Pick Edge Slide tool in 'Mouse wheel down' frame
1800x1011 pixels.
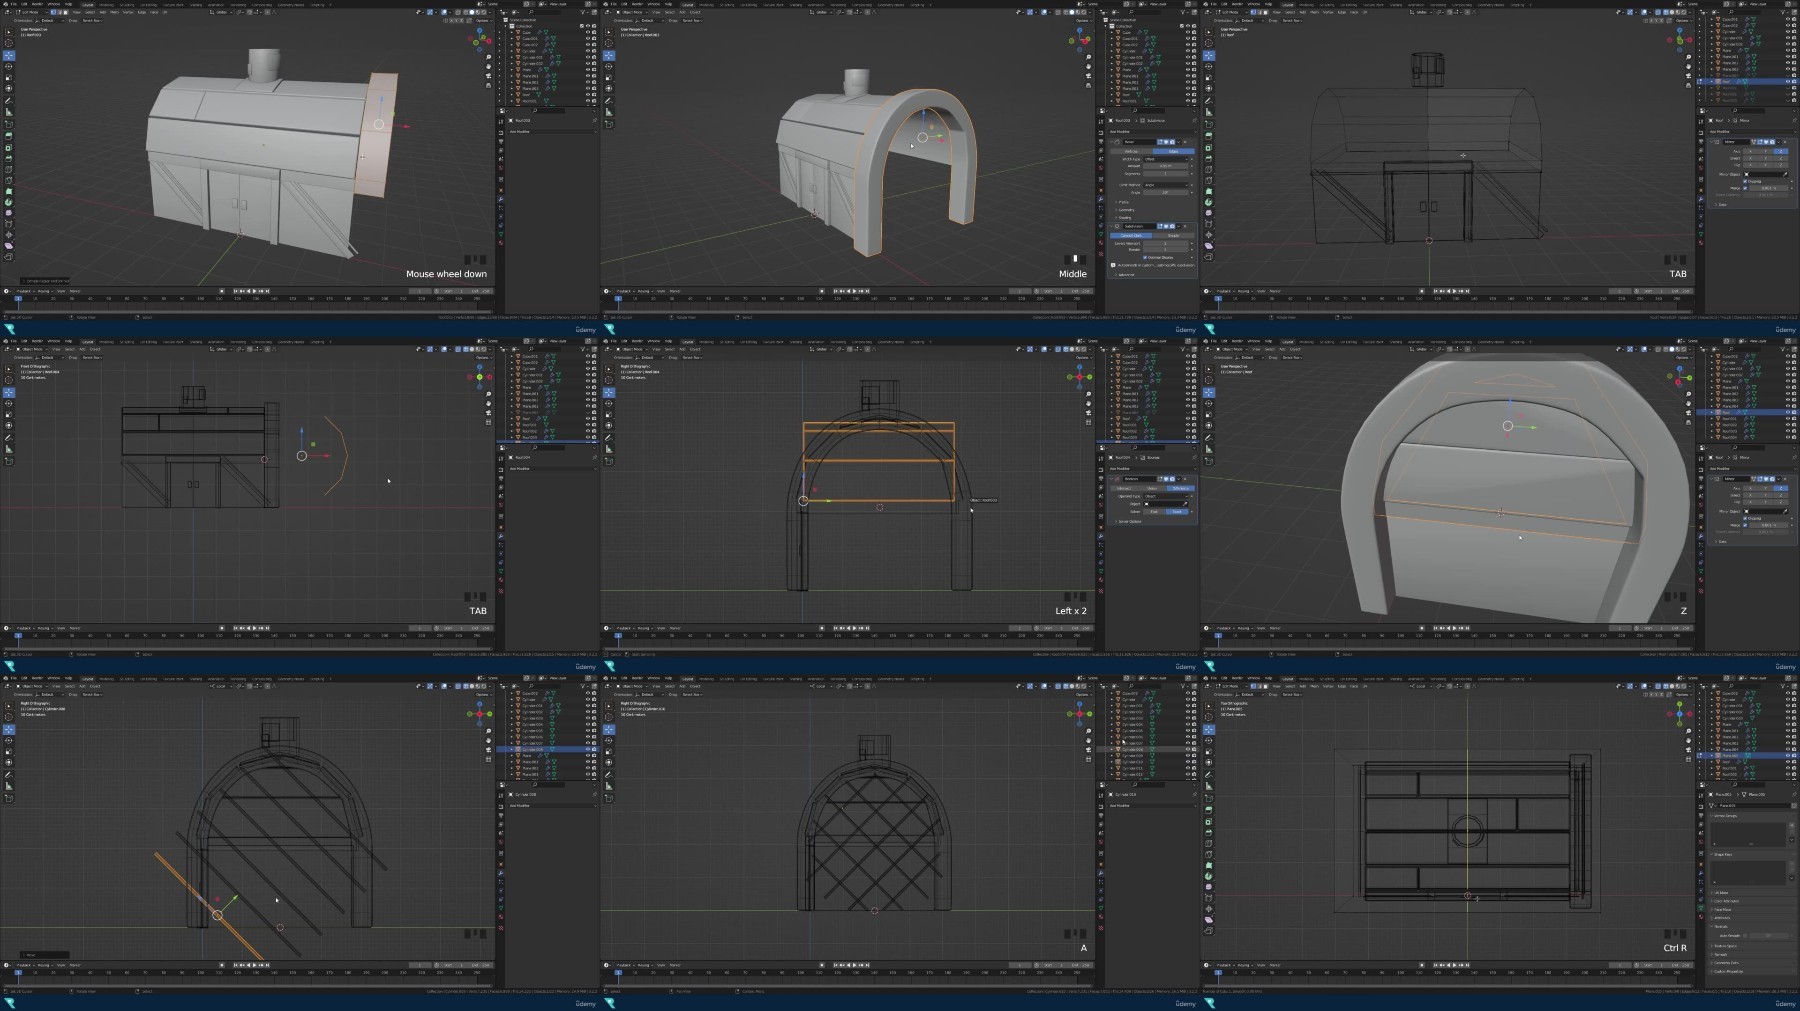tap(9, 224)
